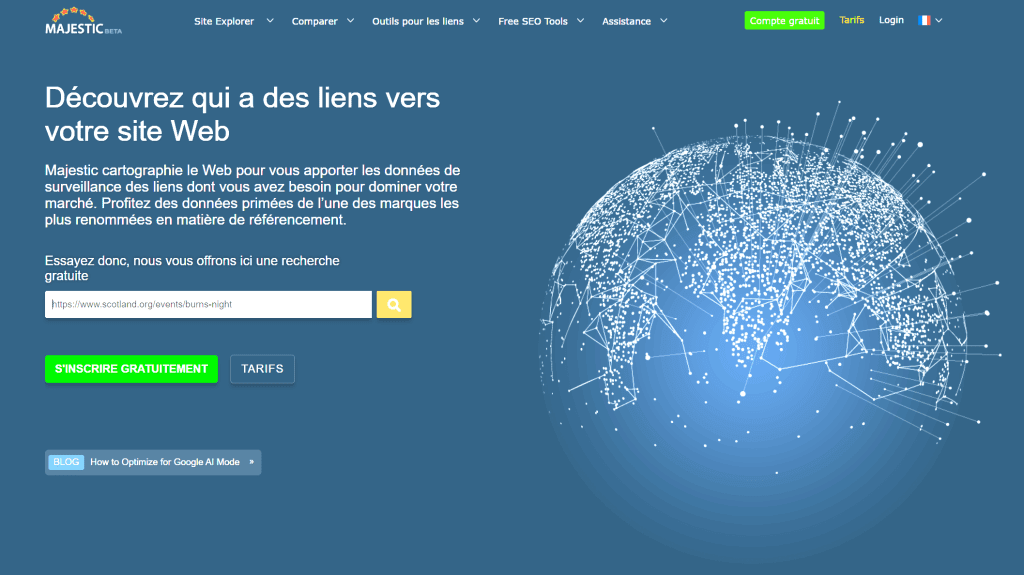Expand the Outils pour les liens chevron
Image resolution: width=1024 pixels, height=575 pixels.
[476, 21]
